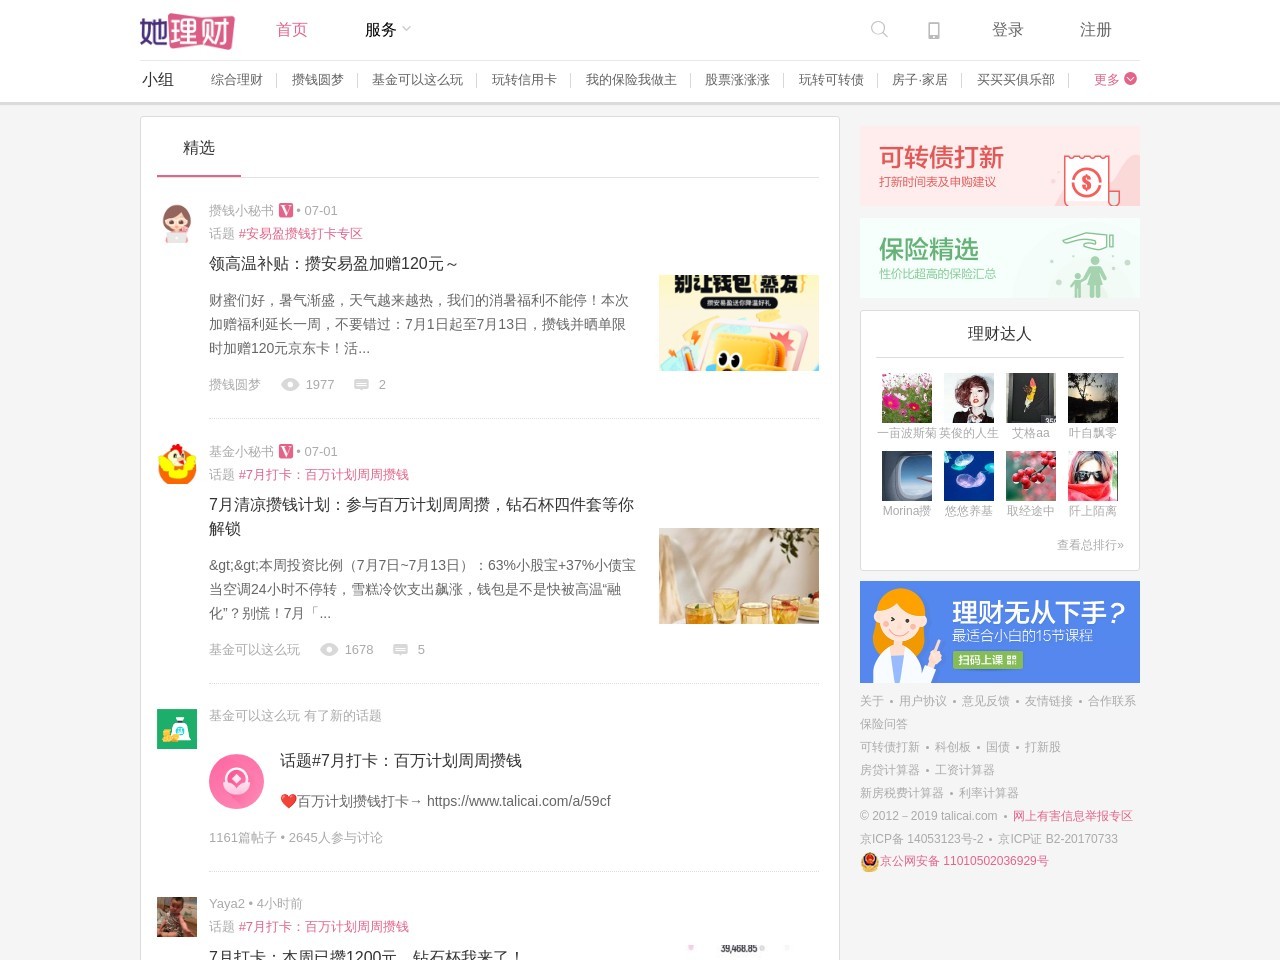This screenshot has width=1280, height=960.
Task: Click view count eye icon on 7月清凉攒钱计划 post
Action: (x=329, y=650)
